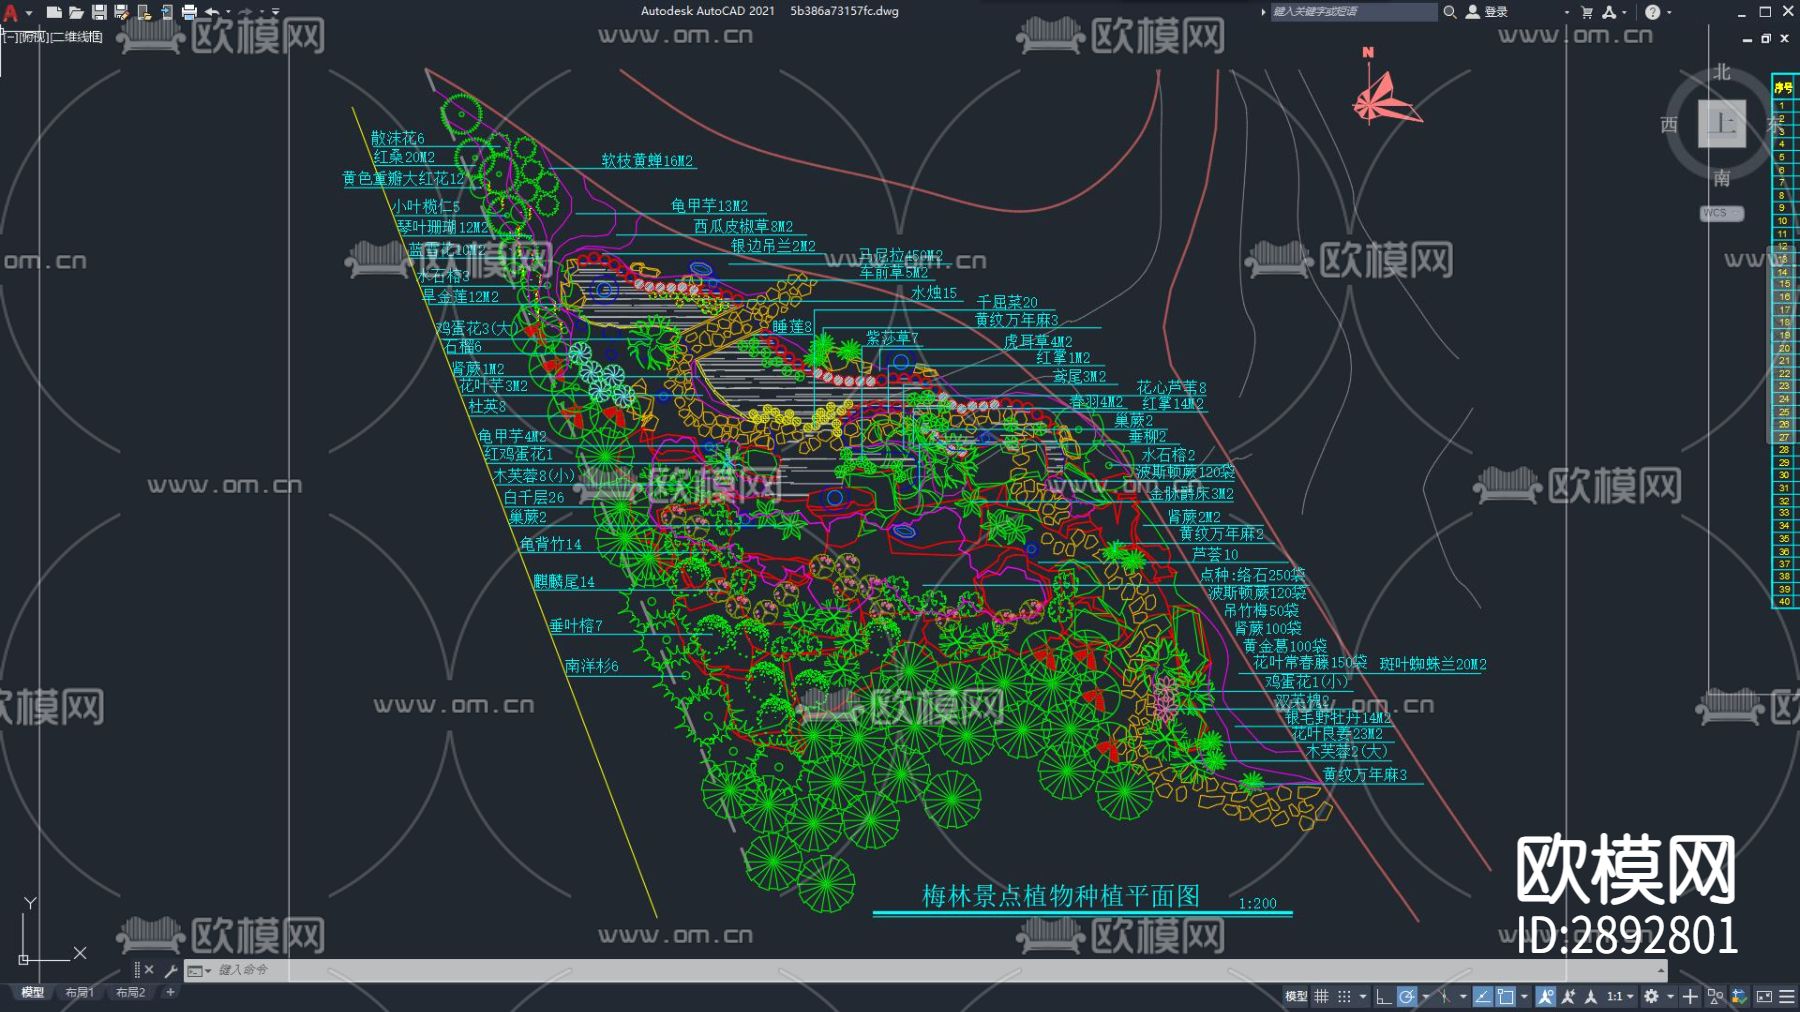Plot the drawing with printer icon
This screenshot has width=1800, height=1012.
point(189,12)
